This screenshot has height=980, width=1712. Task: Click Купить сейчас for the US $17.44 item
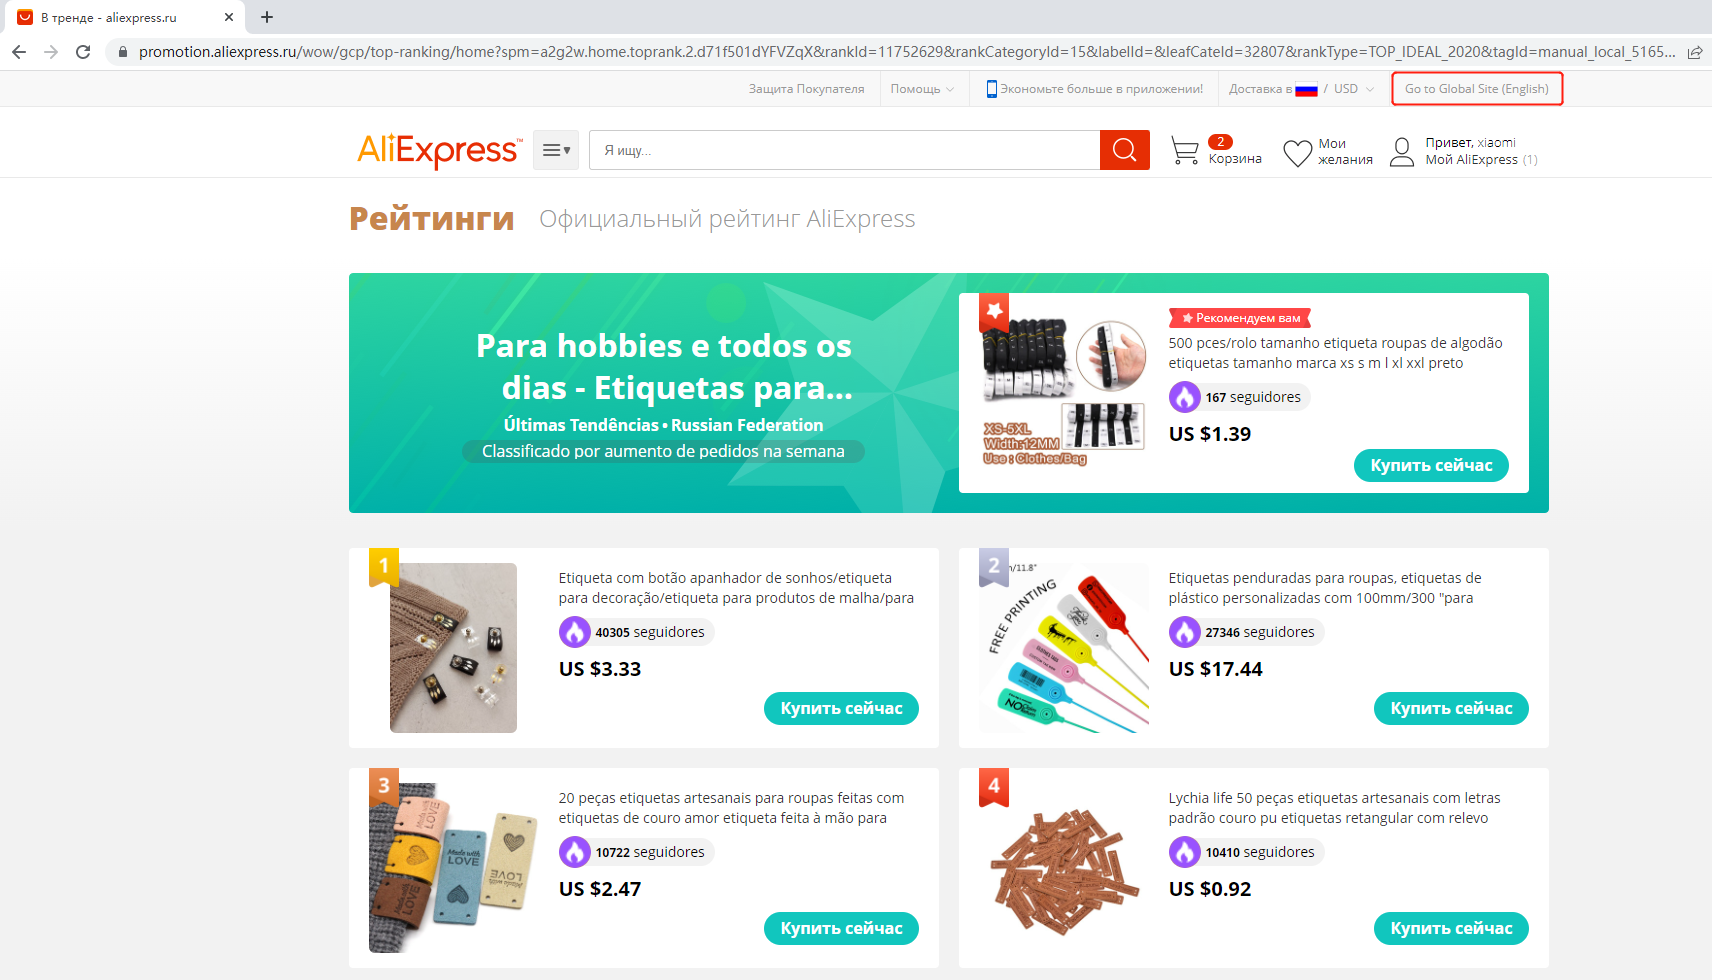[1451, 708]
